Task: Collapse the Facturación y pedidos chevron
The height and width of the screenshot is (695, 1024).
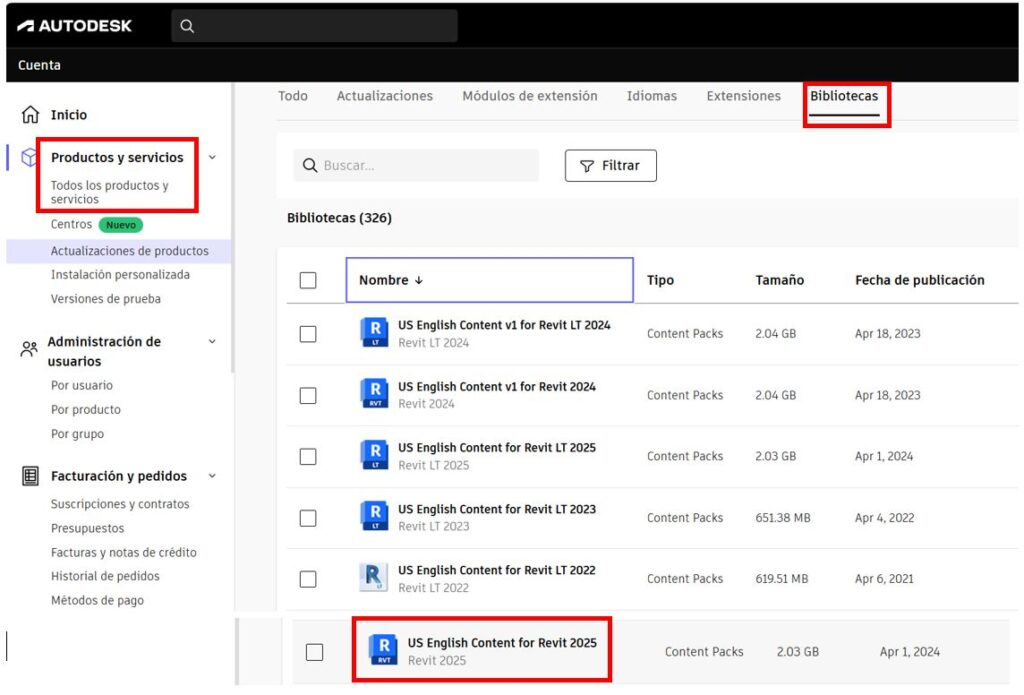Action: (x=212, y=476)
